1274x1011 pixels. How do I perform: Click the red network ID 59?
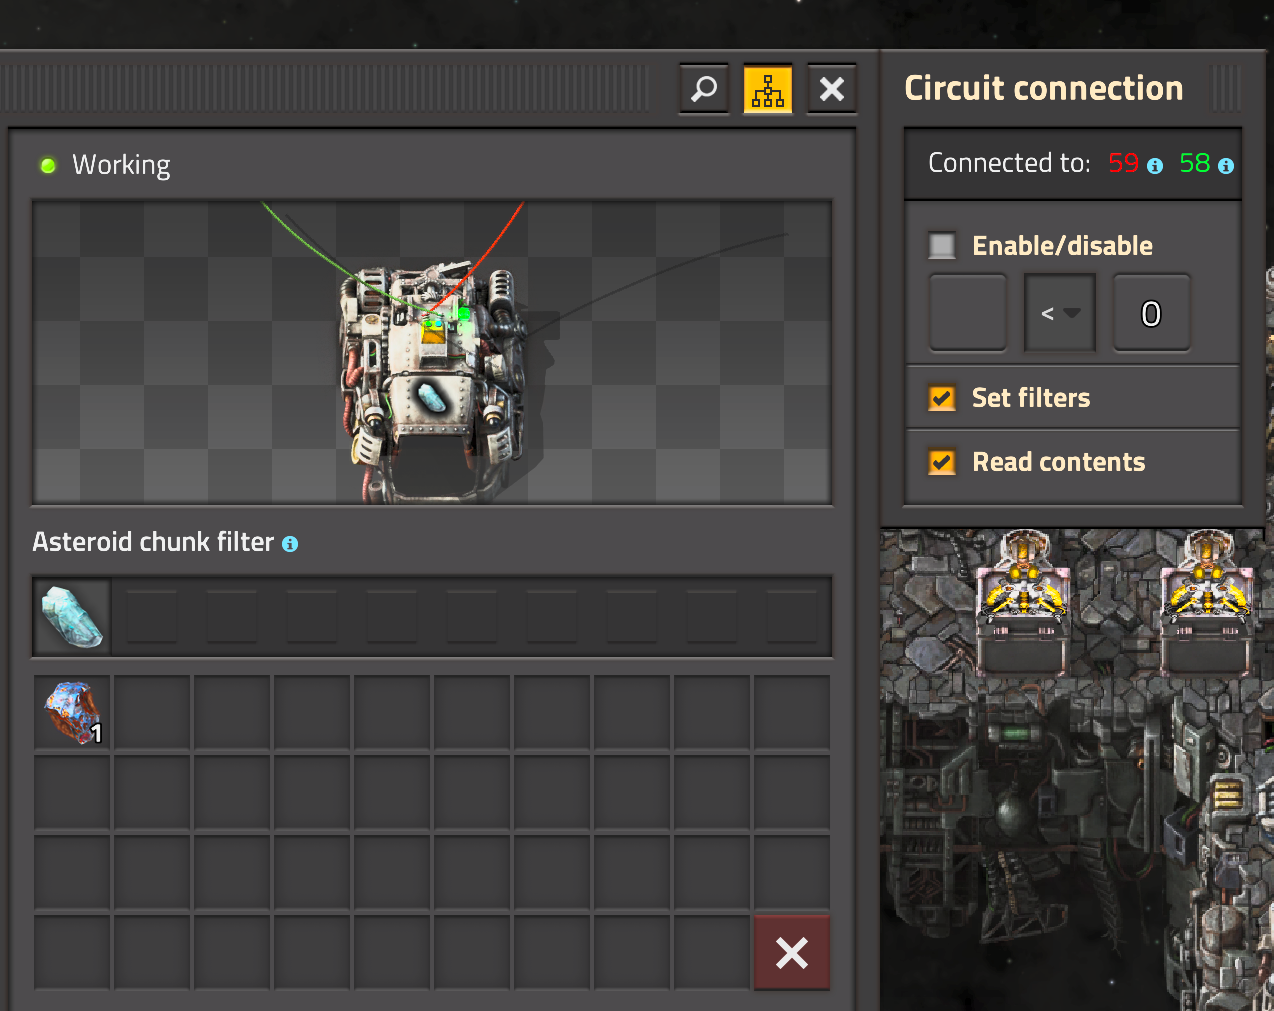click(x=1123, y=163)
